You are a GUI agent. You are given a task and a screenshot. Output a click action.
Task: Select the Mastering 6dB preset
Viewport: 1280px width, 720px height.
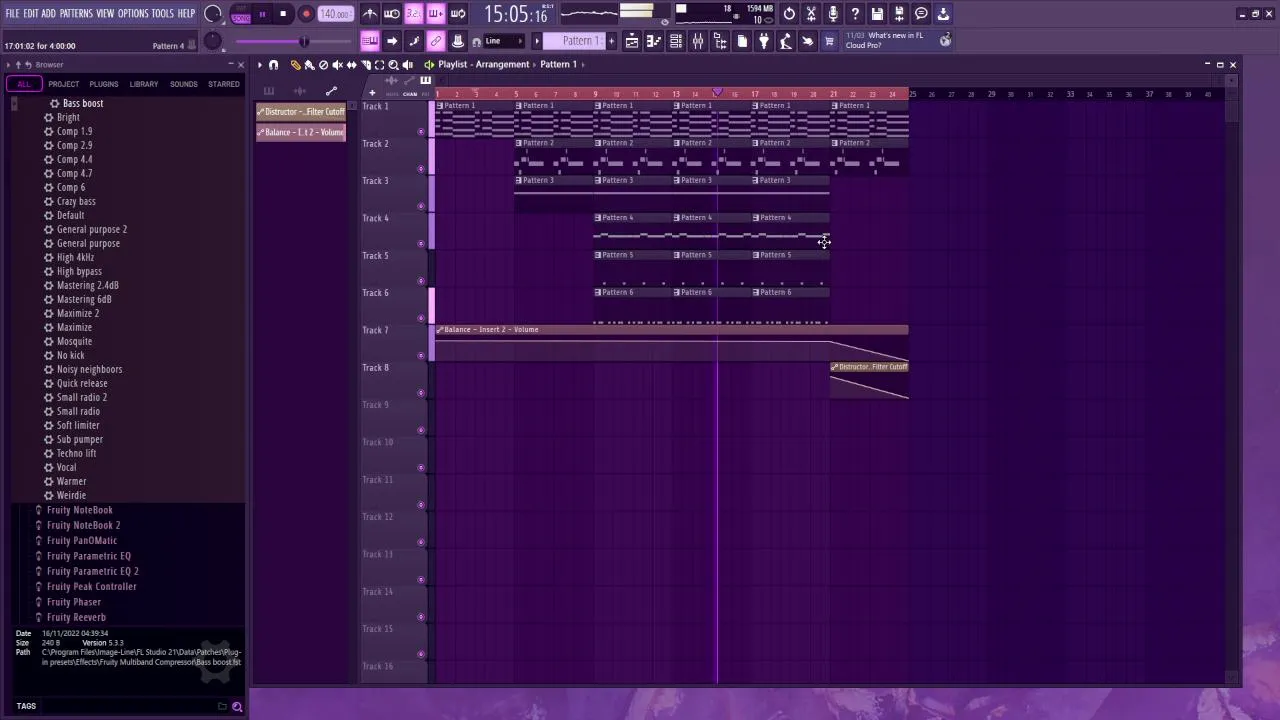[x=84, y=300]
